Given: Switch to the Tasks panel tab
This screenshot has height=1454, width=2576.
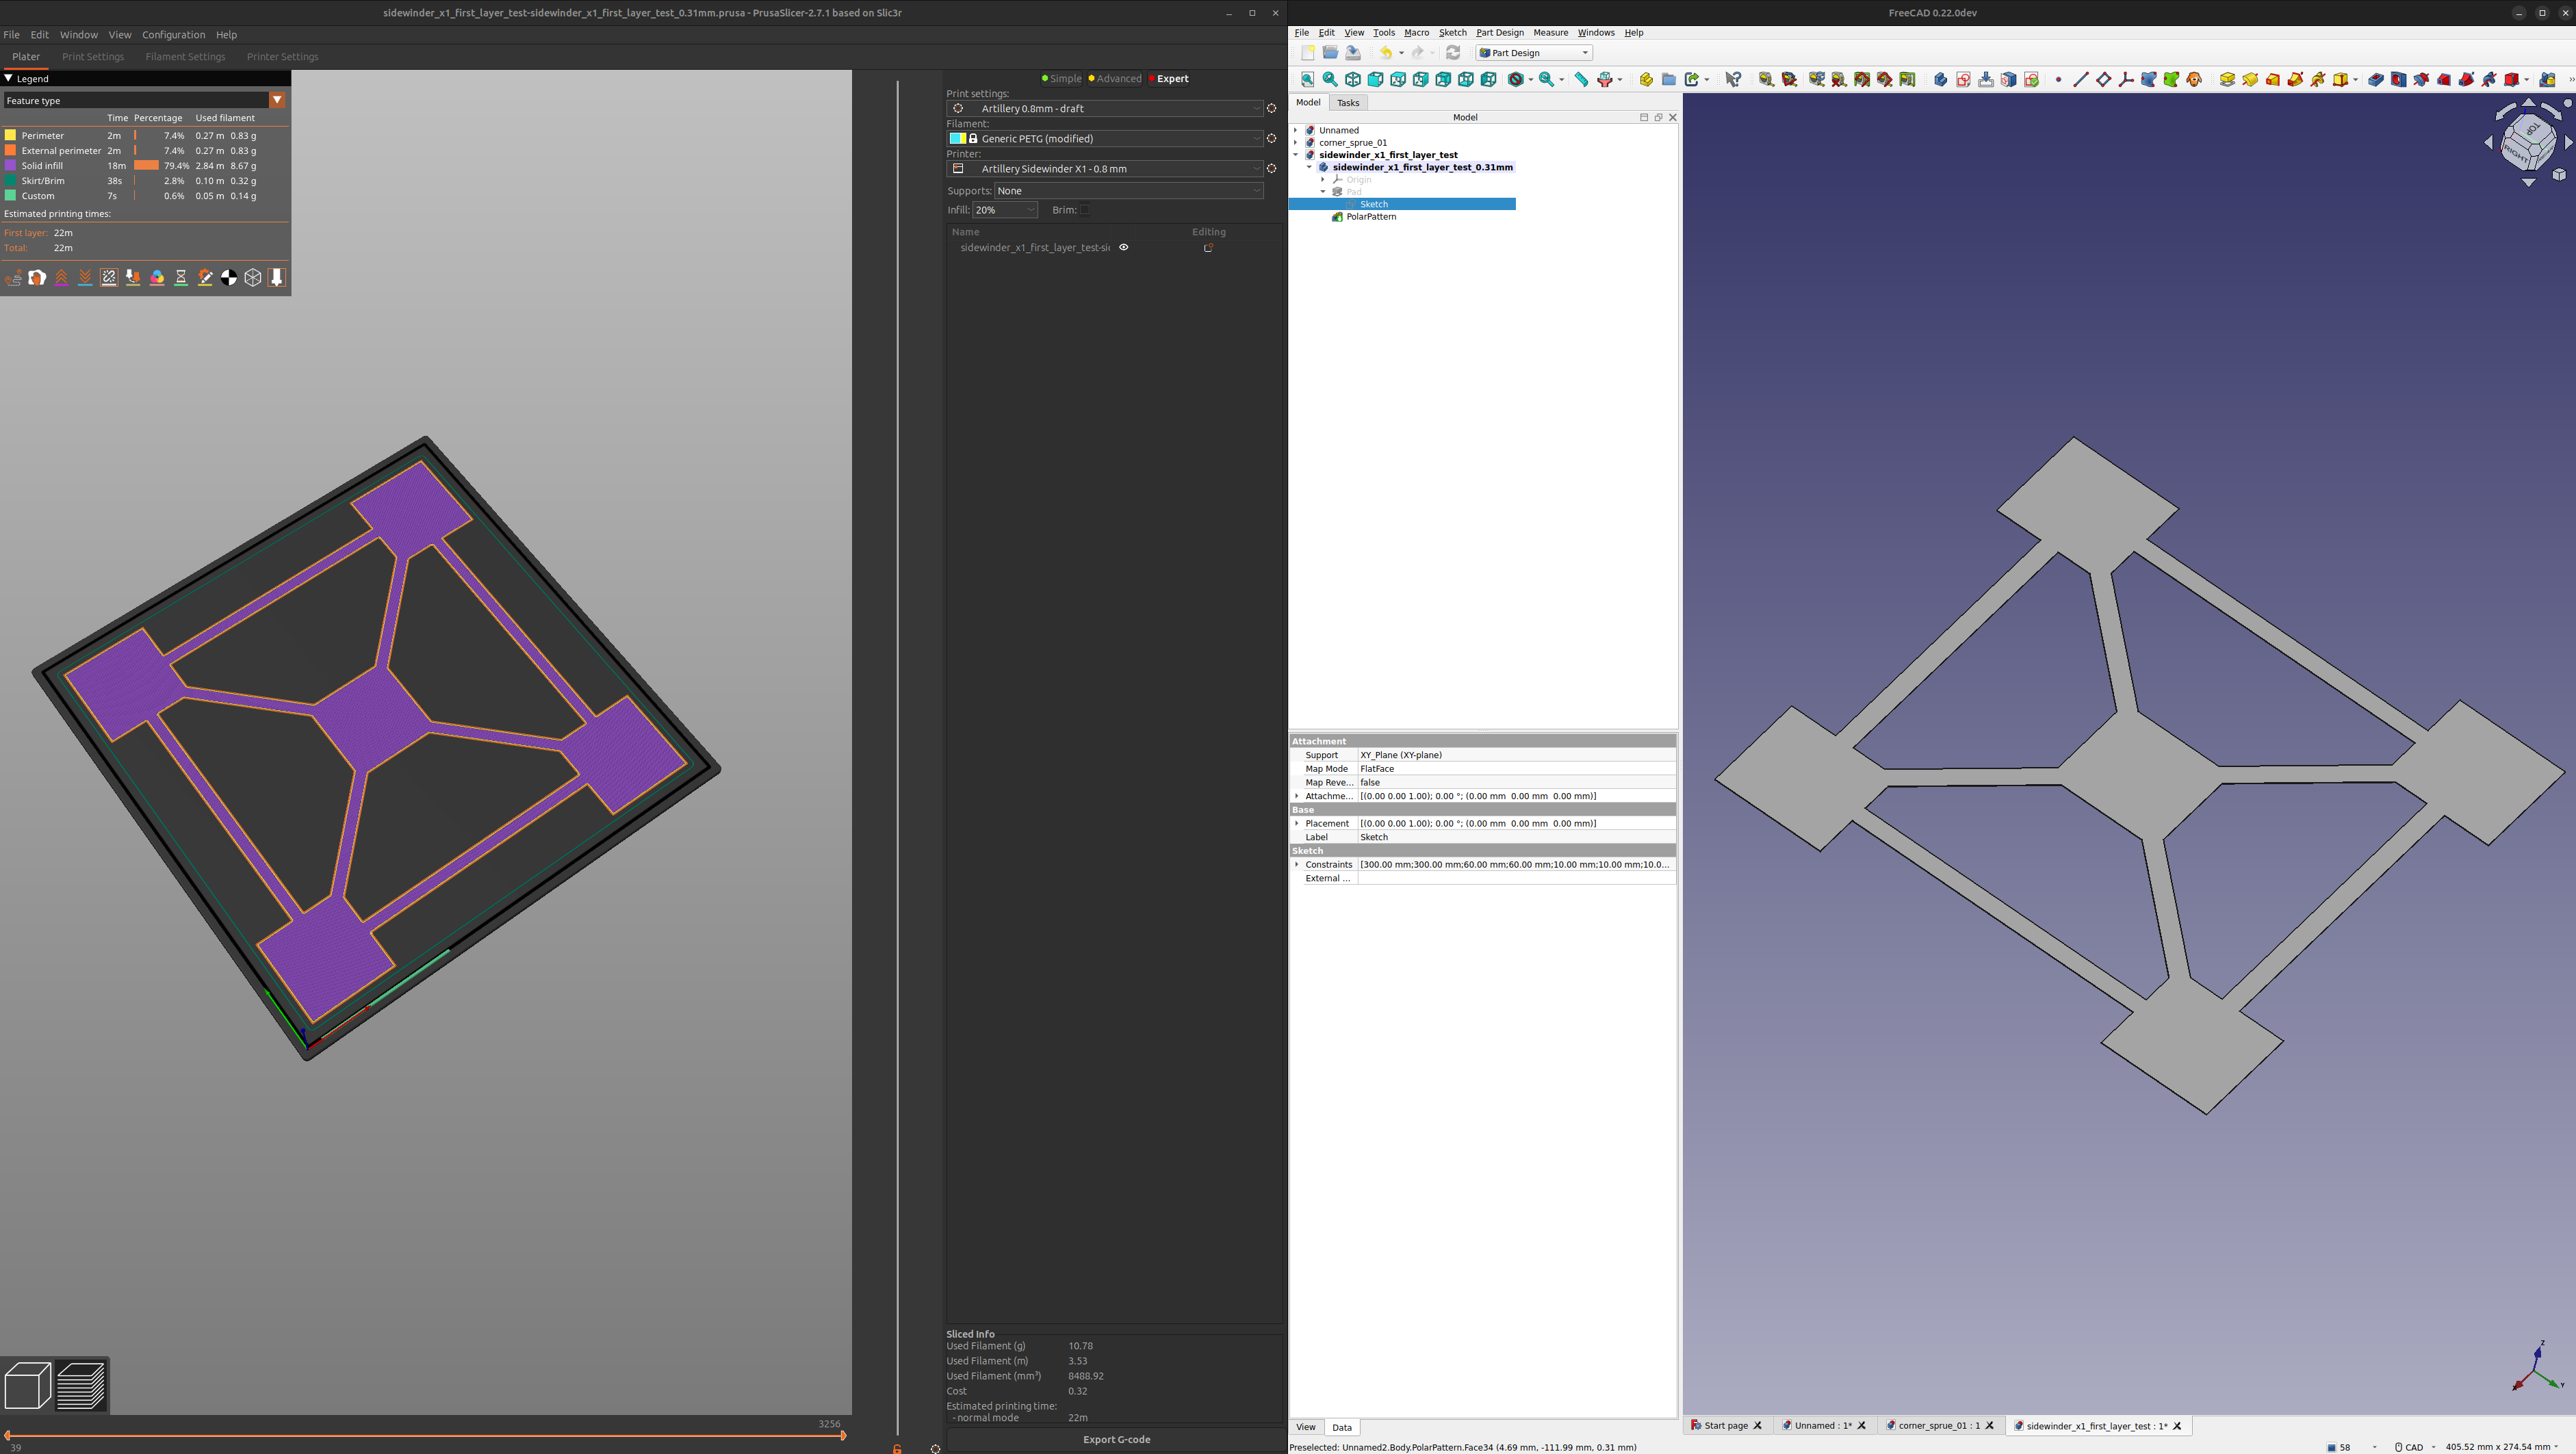Looking at the screenshot, I should click(x=1348, y=103).
